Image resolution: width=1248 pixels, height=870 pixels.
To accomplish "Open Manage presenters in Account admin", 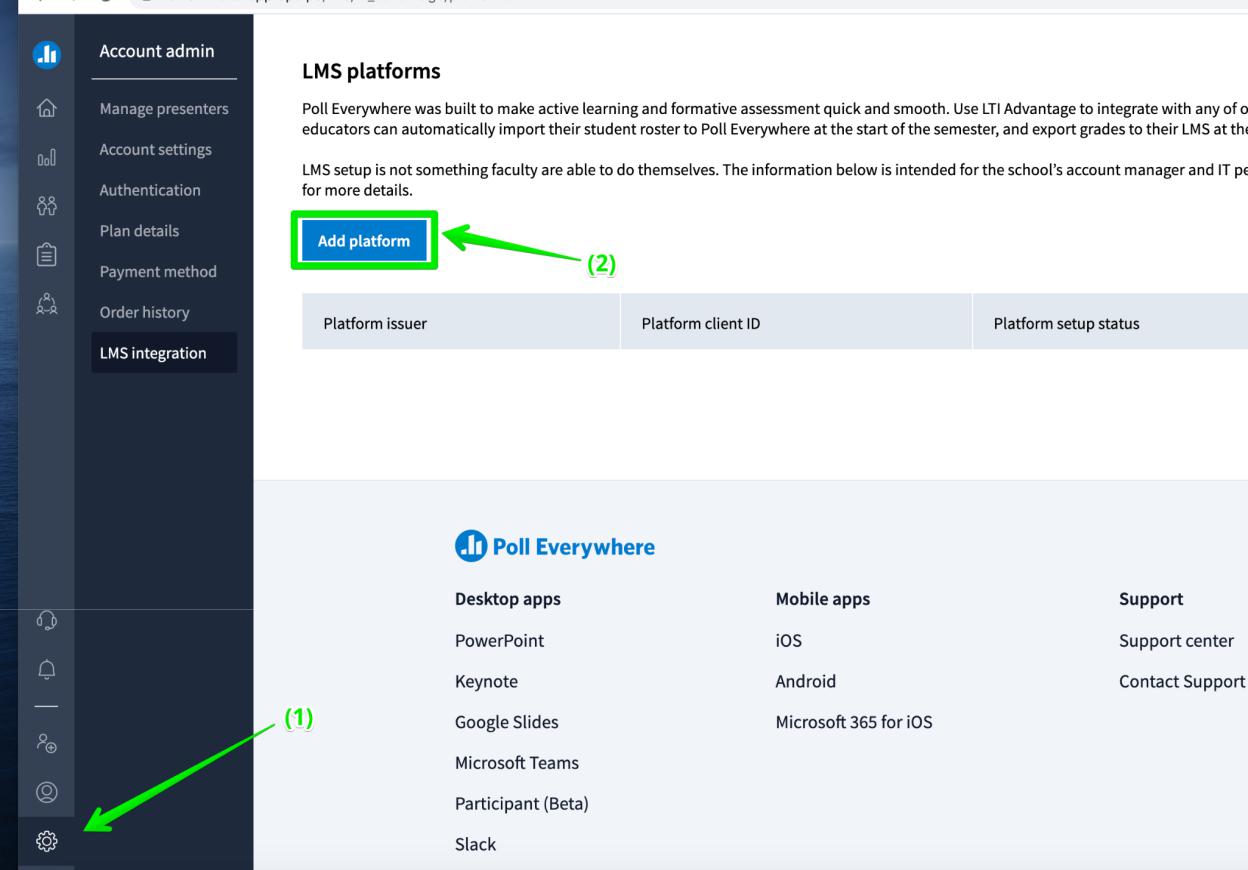I will coord(164,108).
